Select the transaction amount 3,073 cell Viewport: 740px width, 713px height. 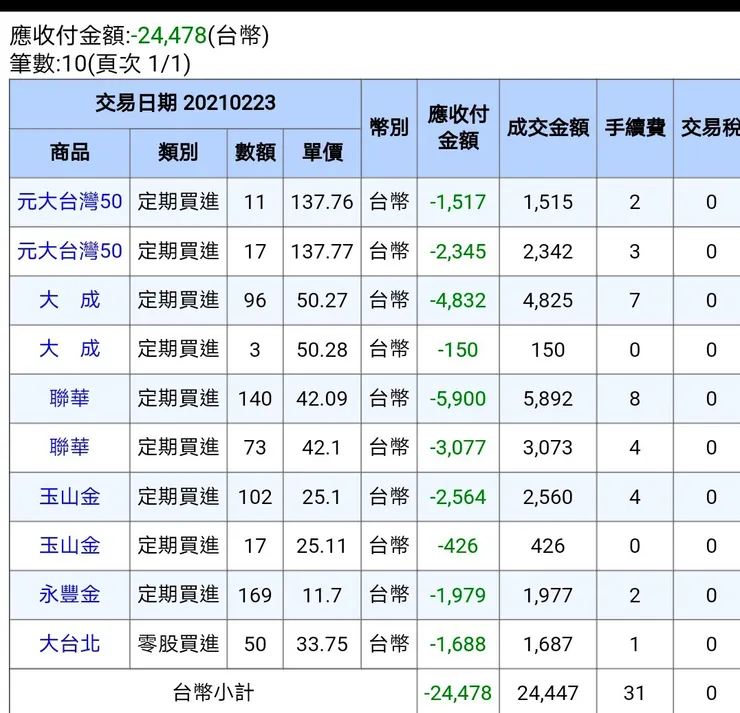click(548, 448)
